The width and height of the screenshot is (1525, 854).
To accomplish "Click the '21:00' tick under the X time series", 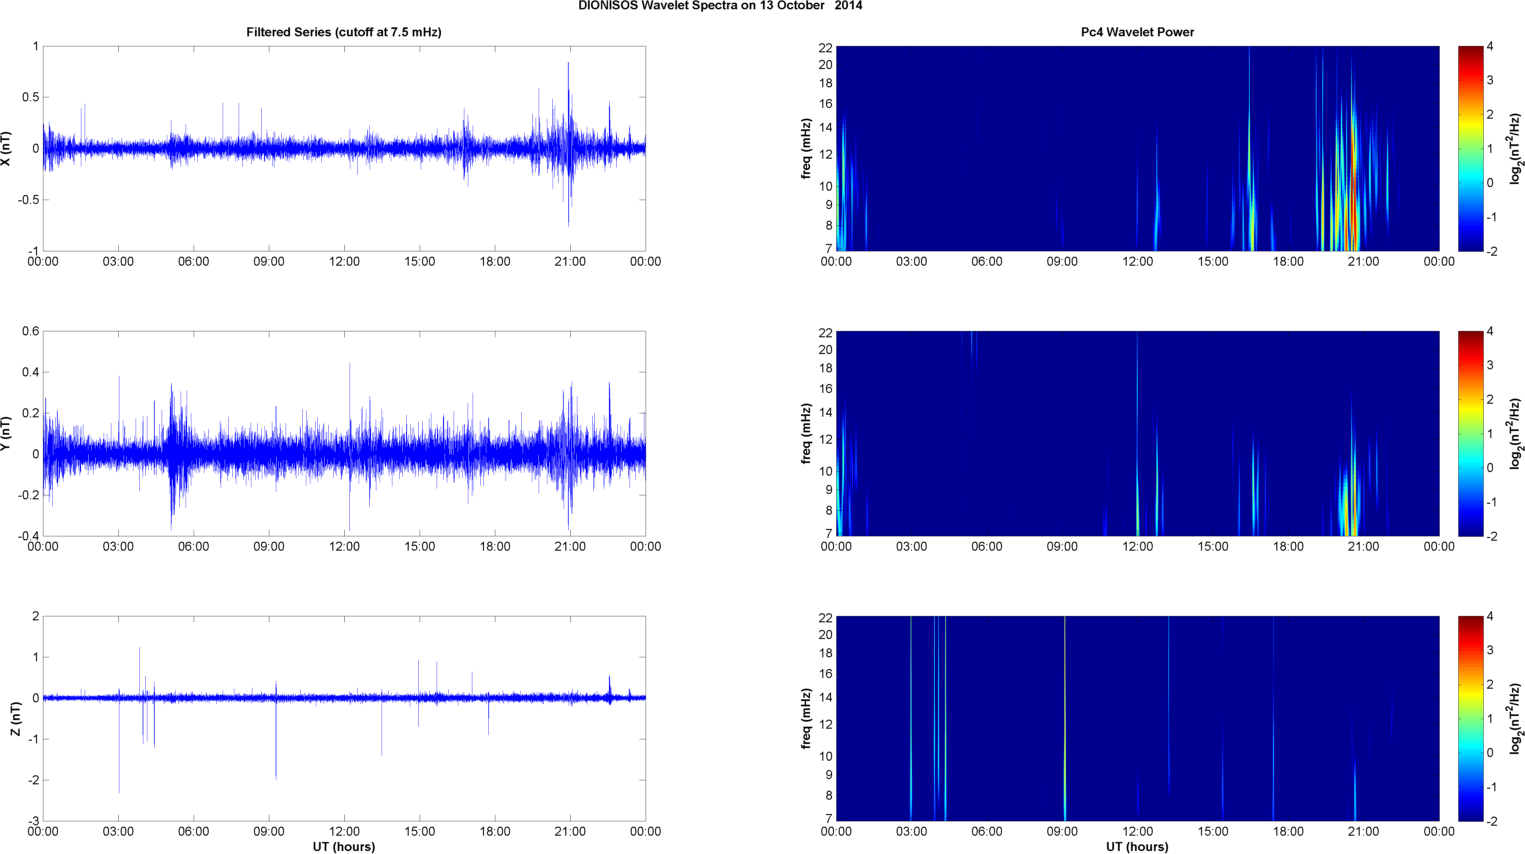I will point(570,262).
